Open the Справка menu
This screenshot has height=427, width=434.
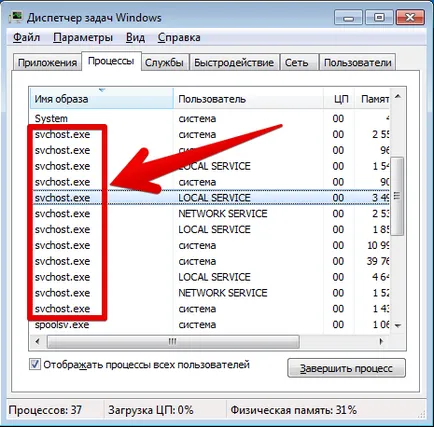point(179,37)
